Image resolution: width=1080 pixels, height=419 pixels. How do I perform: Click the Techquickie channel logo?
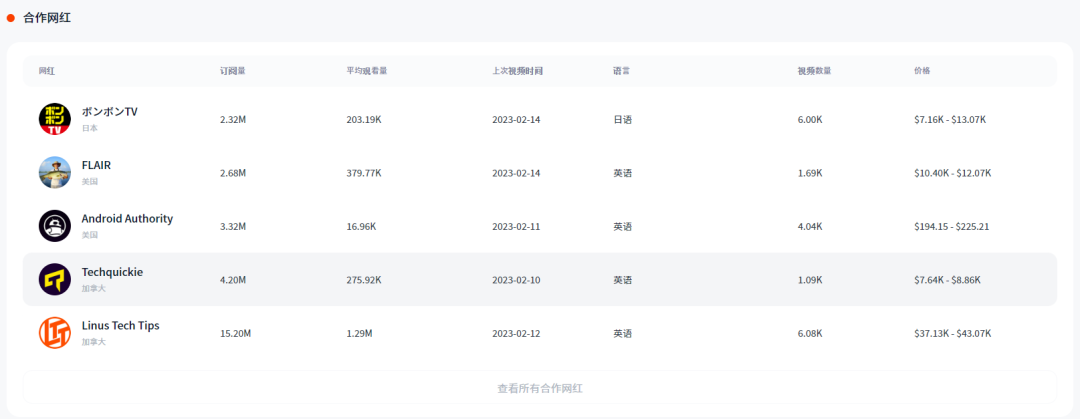(x=54, y=279)
